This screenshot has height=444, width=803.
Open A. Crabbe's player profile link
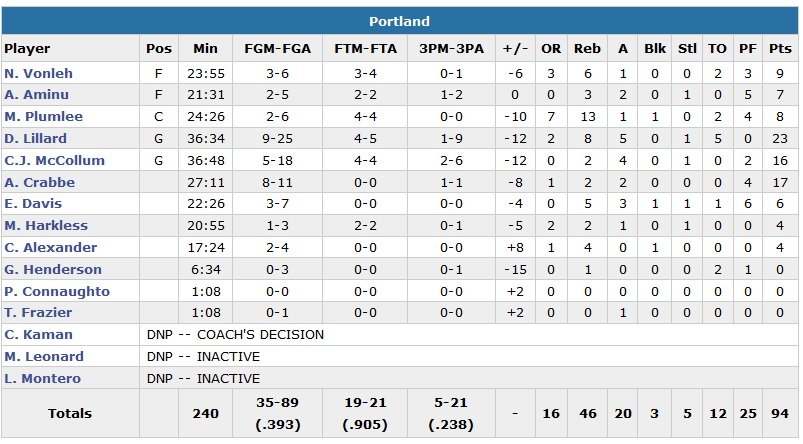(39, 183)
